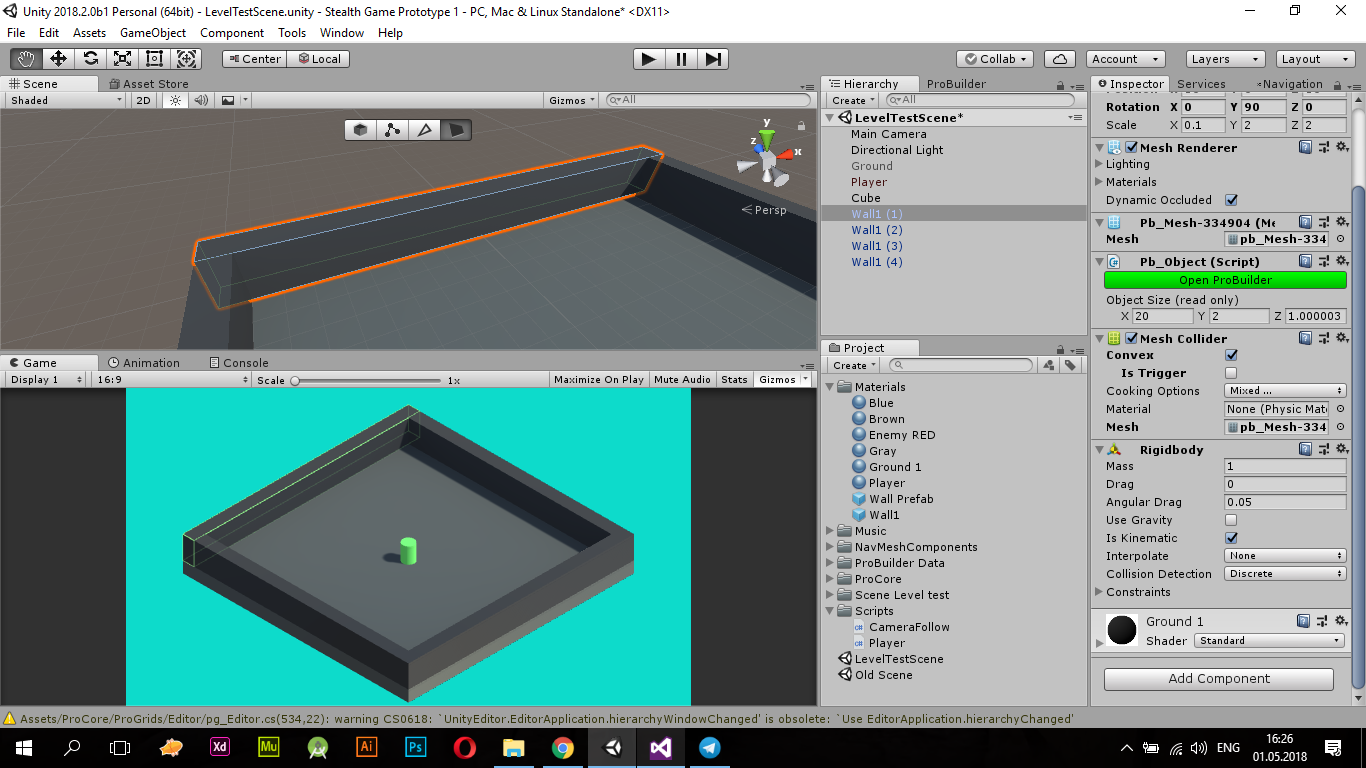The image size is (1366, 768).
Task: Select ProBuilder edge mode icon
Action: 425,130
